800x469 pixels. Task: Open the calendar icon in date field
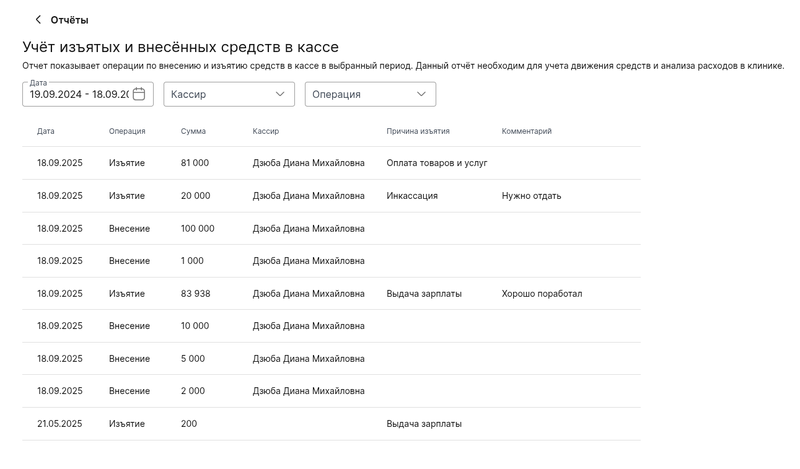tap(139, 94)
